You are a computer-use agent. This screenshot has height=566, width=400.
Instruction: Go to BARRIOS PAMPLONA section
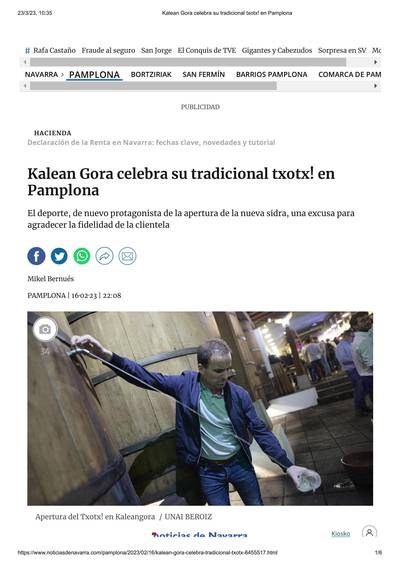[271, 74]
